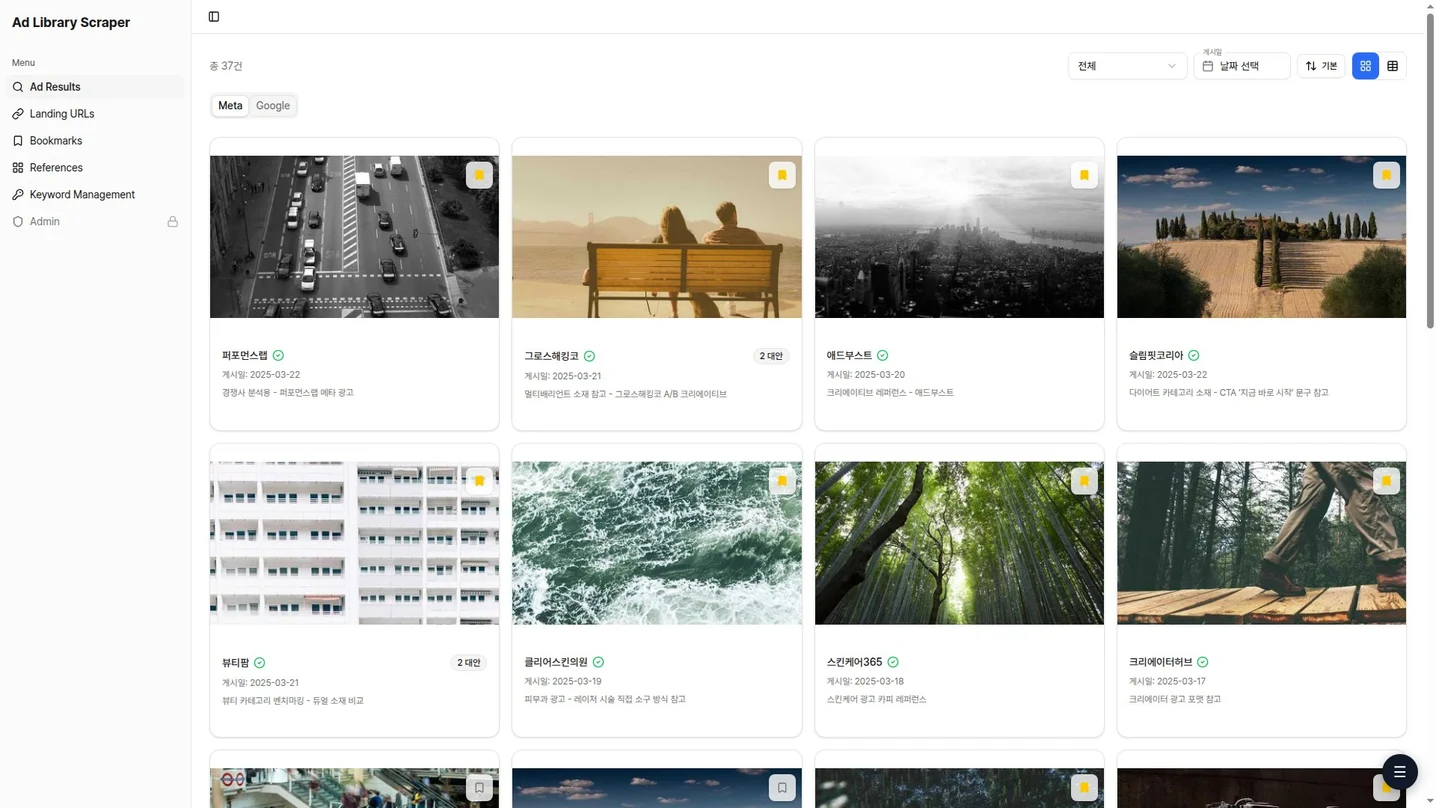
Task: Click verified check icon beside 슬림핏코리아
Action: [x=1193, y=355]
